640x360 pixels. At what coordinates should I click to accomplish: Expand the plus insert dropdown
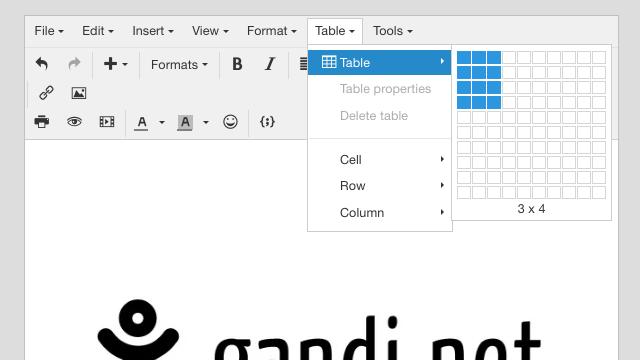pos(116,64)
